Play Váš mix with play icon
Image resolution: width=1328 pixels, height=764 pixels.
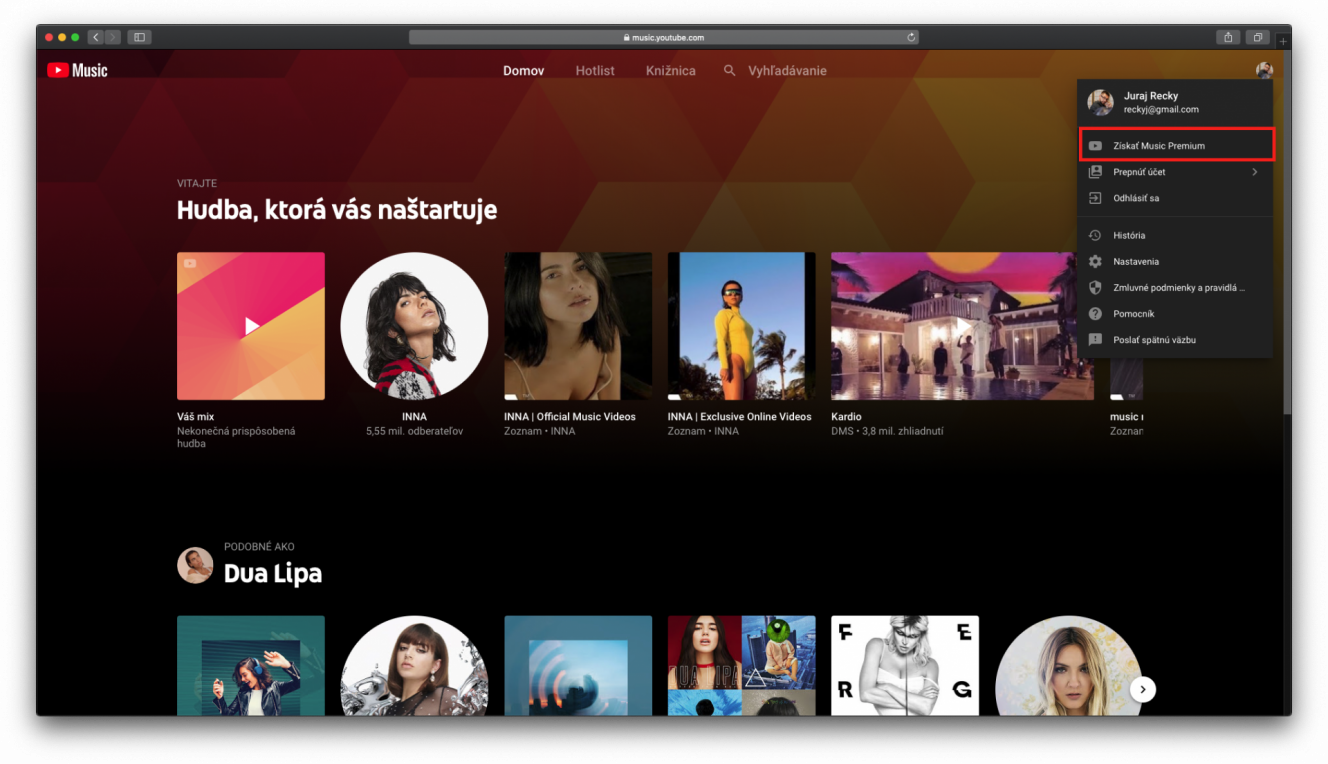(252, 326)
